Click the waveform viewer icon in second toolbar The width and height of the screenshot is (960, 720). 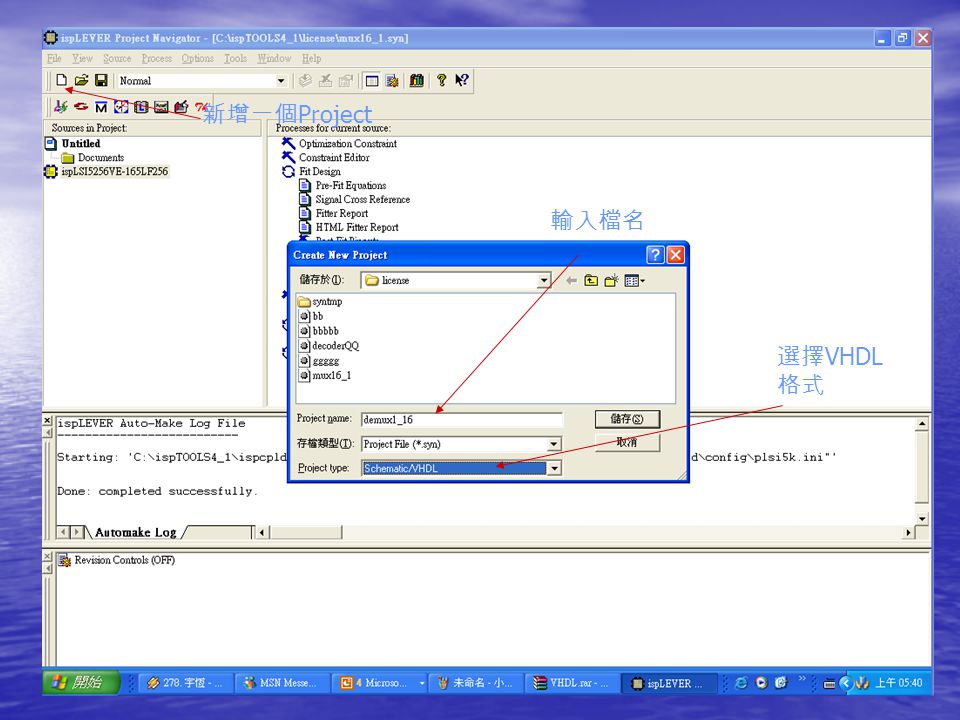(x=161, y=107)
